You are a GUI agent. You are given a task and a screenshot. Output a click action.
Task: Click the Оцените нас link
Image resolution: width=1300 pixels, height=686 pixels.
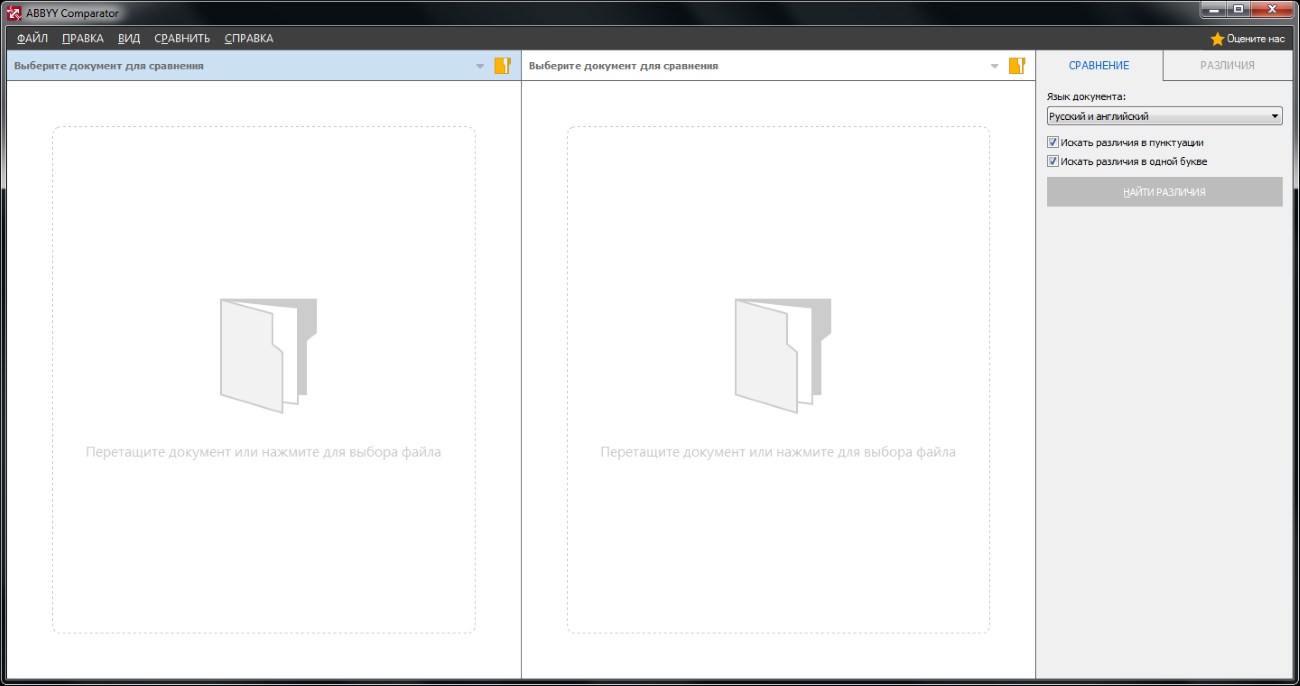click(x=1255, y=39)
